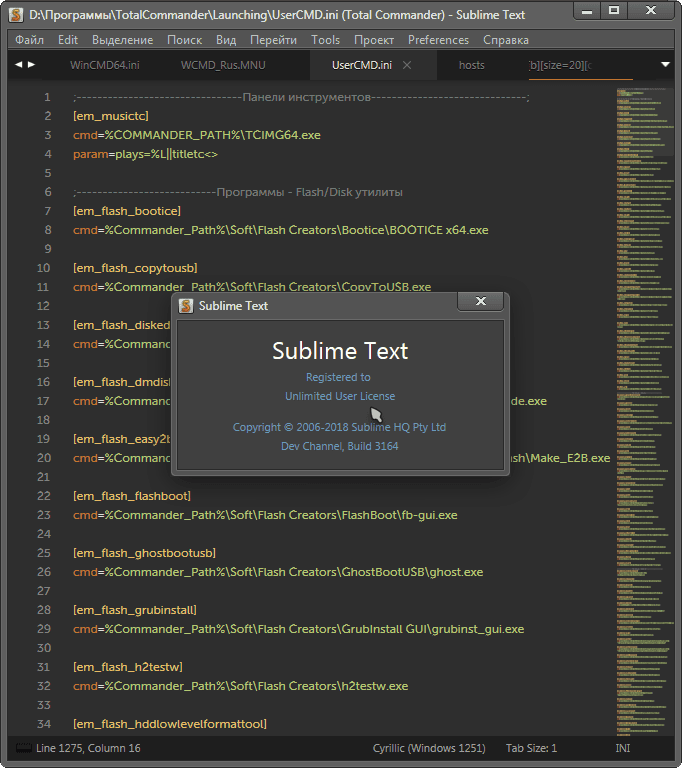The width and height of the screenshot is (682, 768).
Task: Click the h2testw.exe cmd line
Action: (x=241, y=686)
